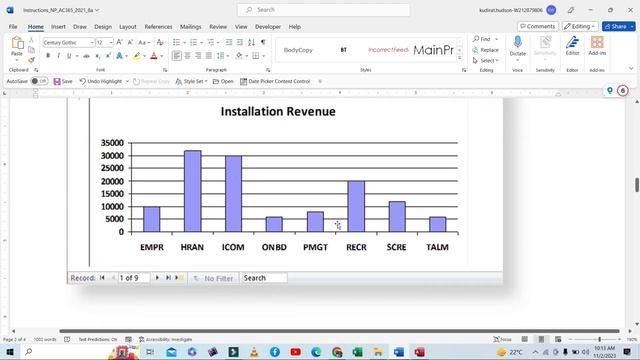Switch to Layout tab
The width and height of the screenshot is (640, 360).
tap(128, 27)
